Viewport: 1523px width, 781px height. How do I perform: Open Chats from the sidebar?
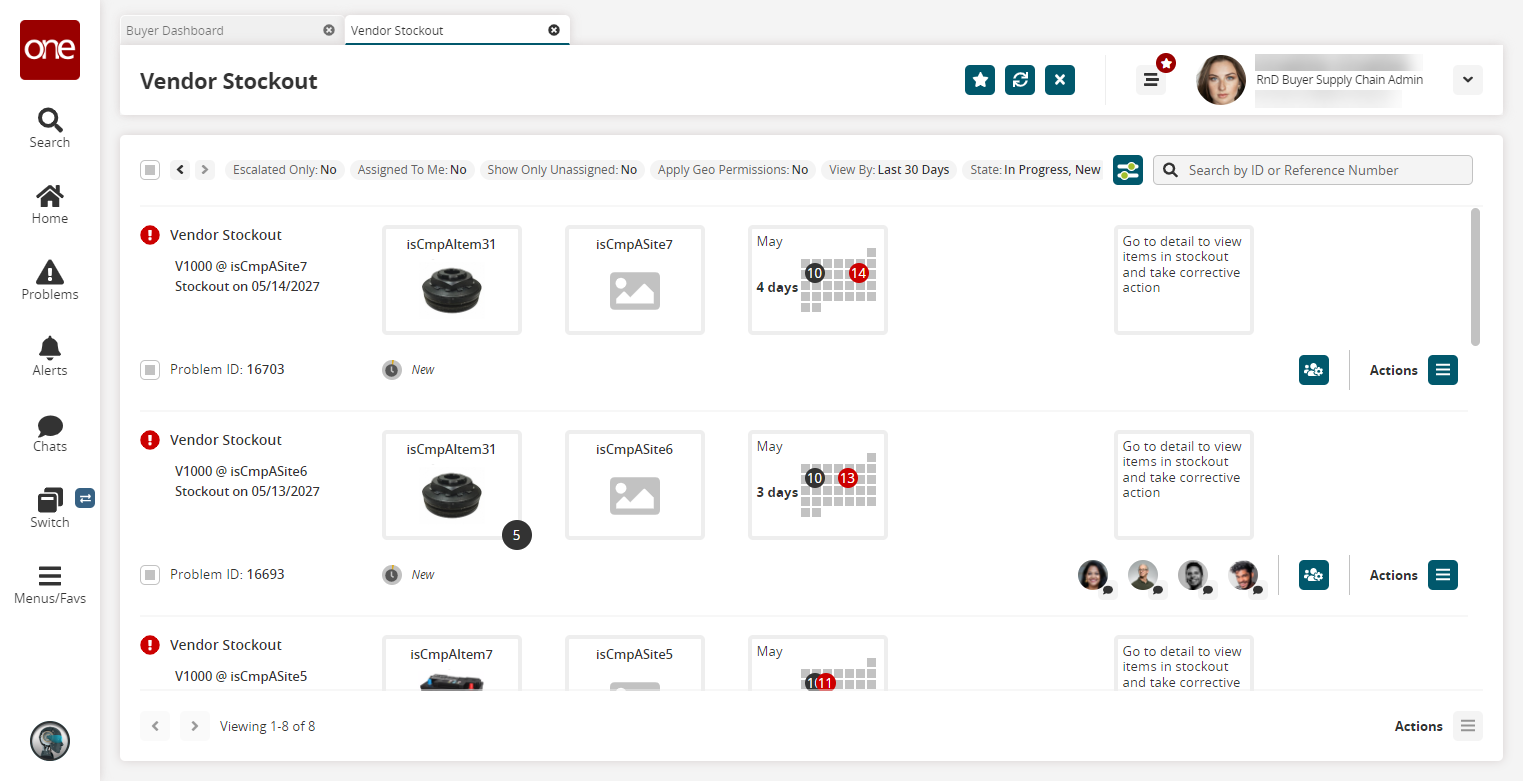click(50, 432)
